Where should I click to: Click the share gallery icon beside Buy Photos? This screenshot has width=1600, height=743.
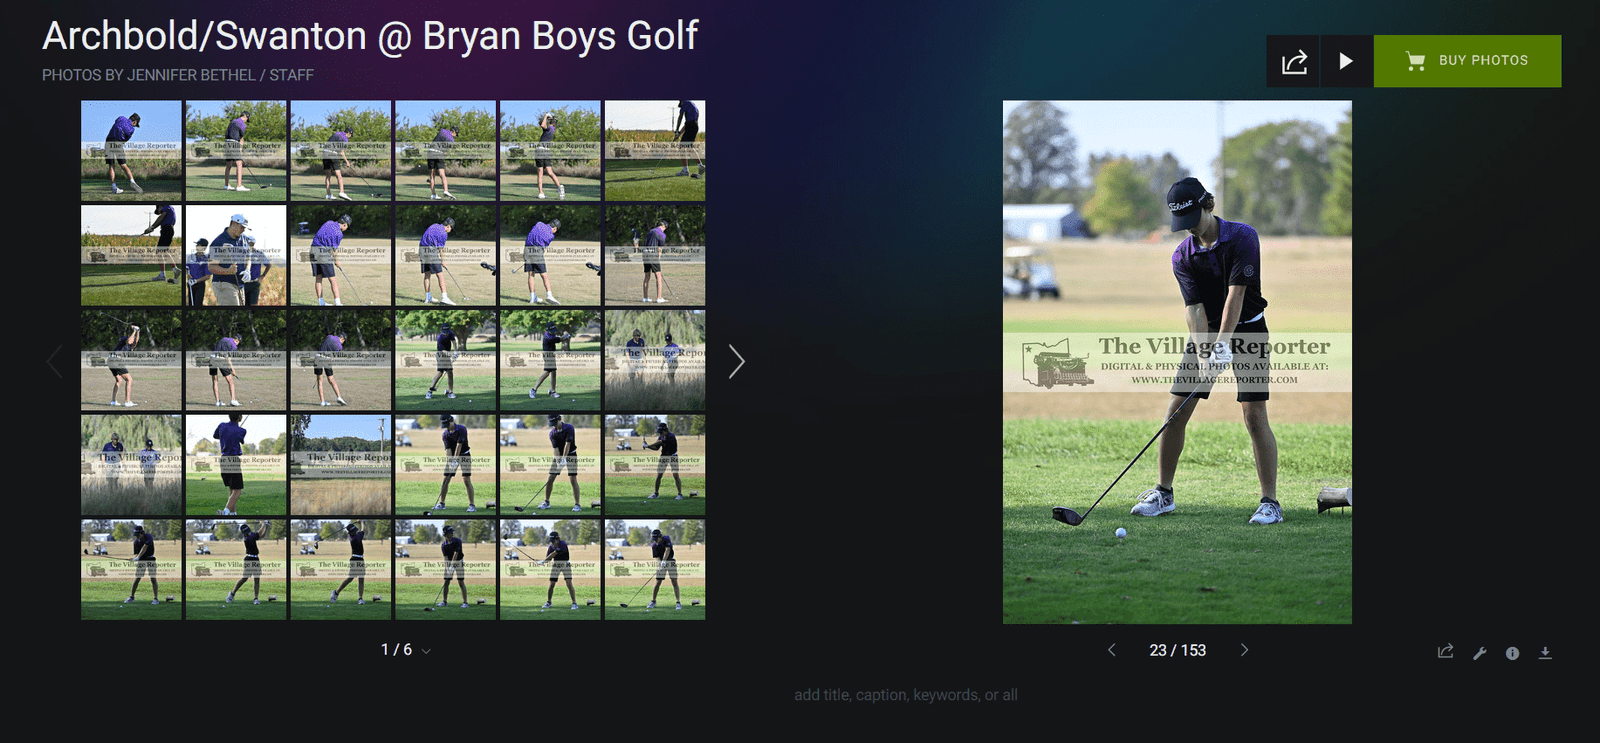1293,61
